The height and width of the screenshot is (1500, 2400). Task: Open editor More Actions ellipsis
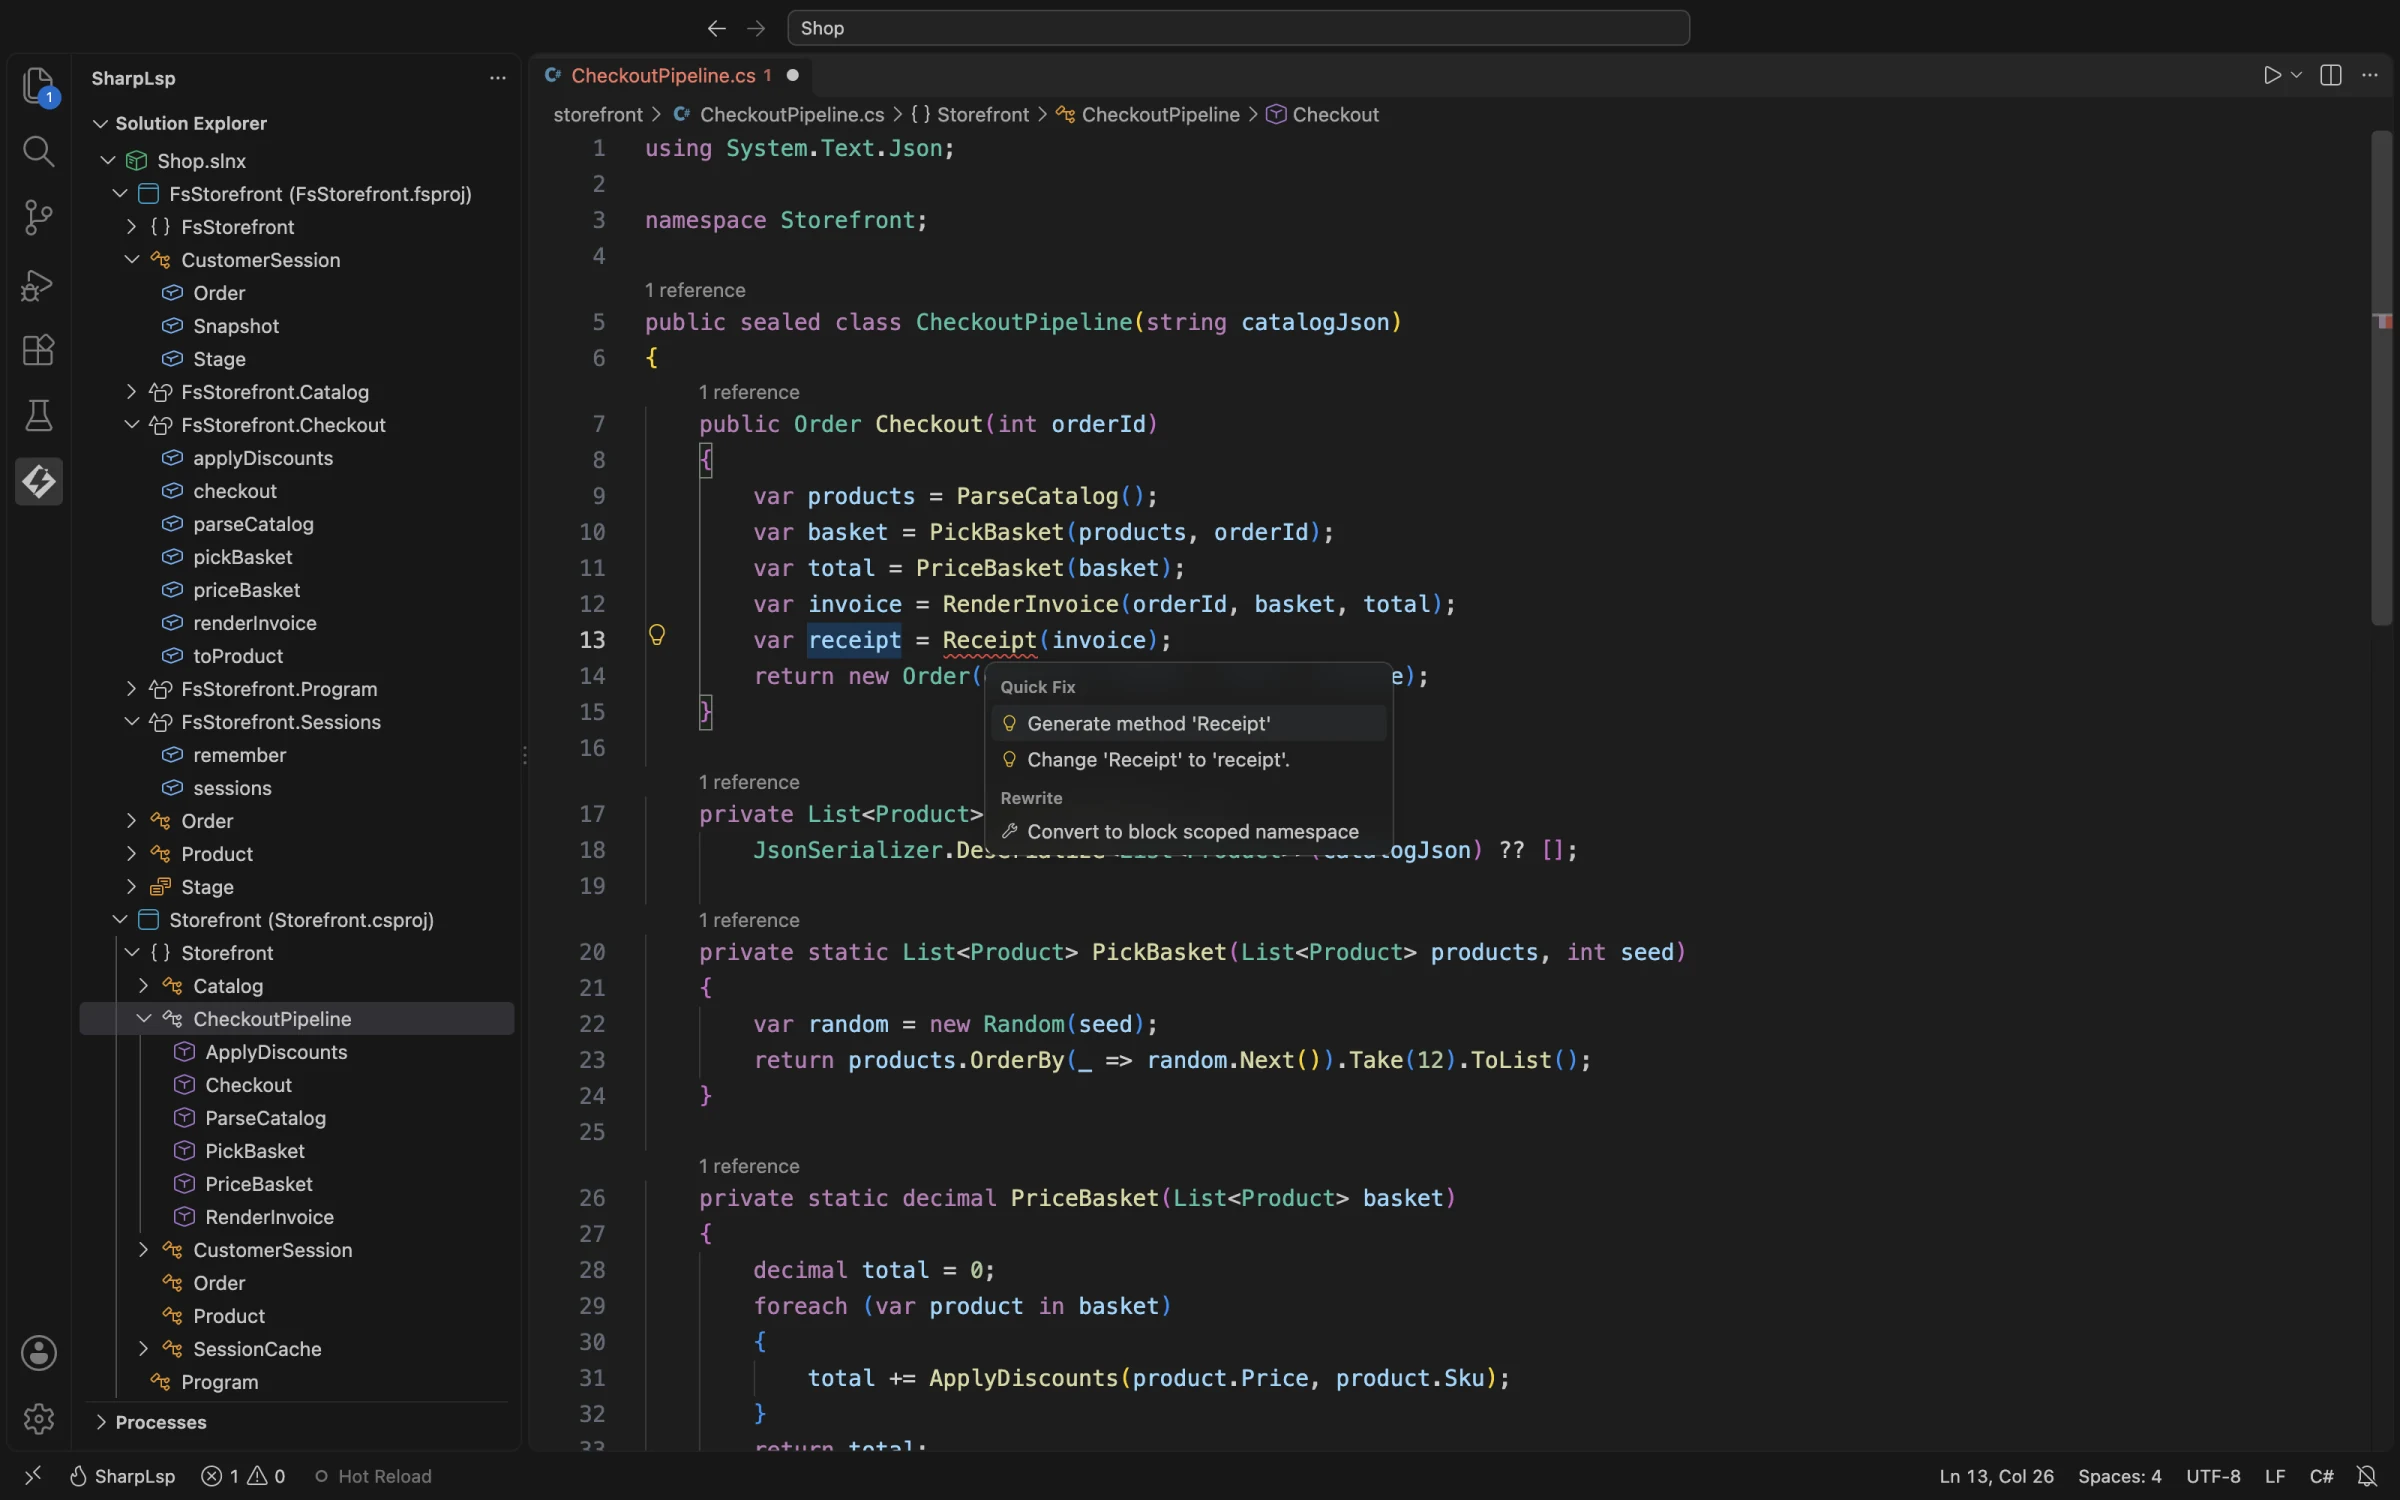[2370, 76]
